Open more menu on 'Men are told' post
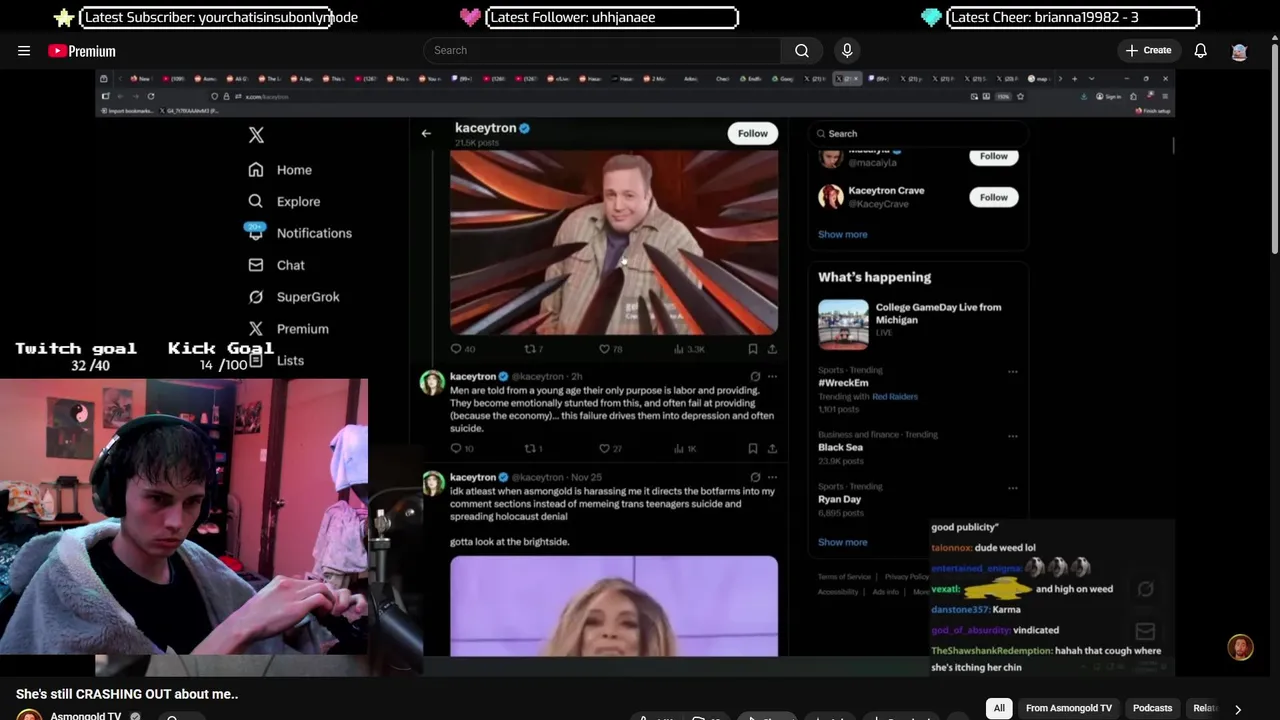This screenshot has width=1280, height=720. pyautogui.click(x=772, y=377)
